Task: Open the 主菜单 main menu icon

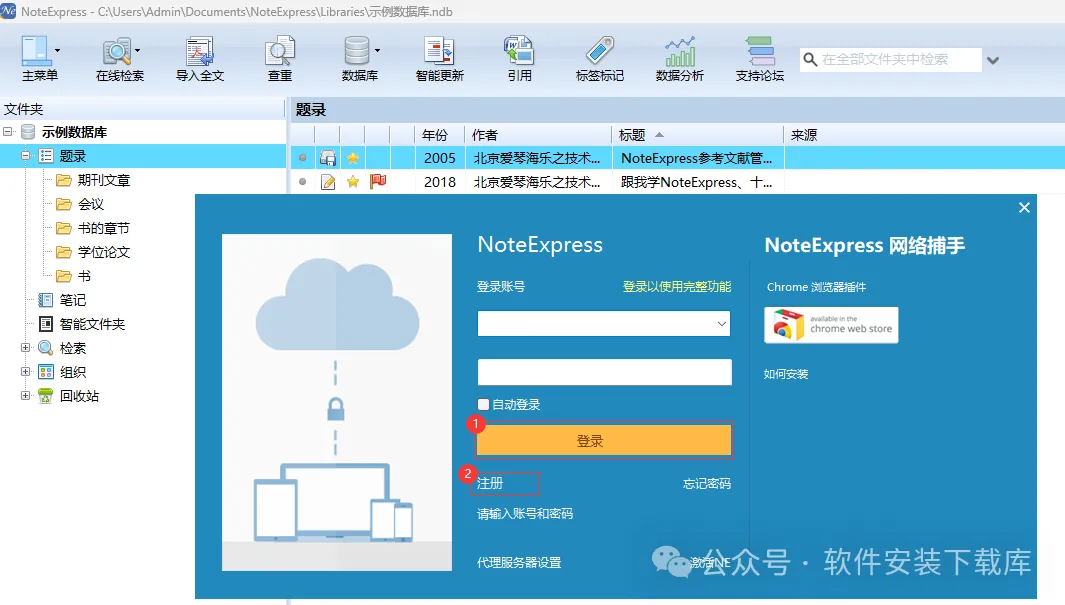Action: (35, 51)
